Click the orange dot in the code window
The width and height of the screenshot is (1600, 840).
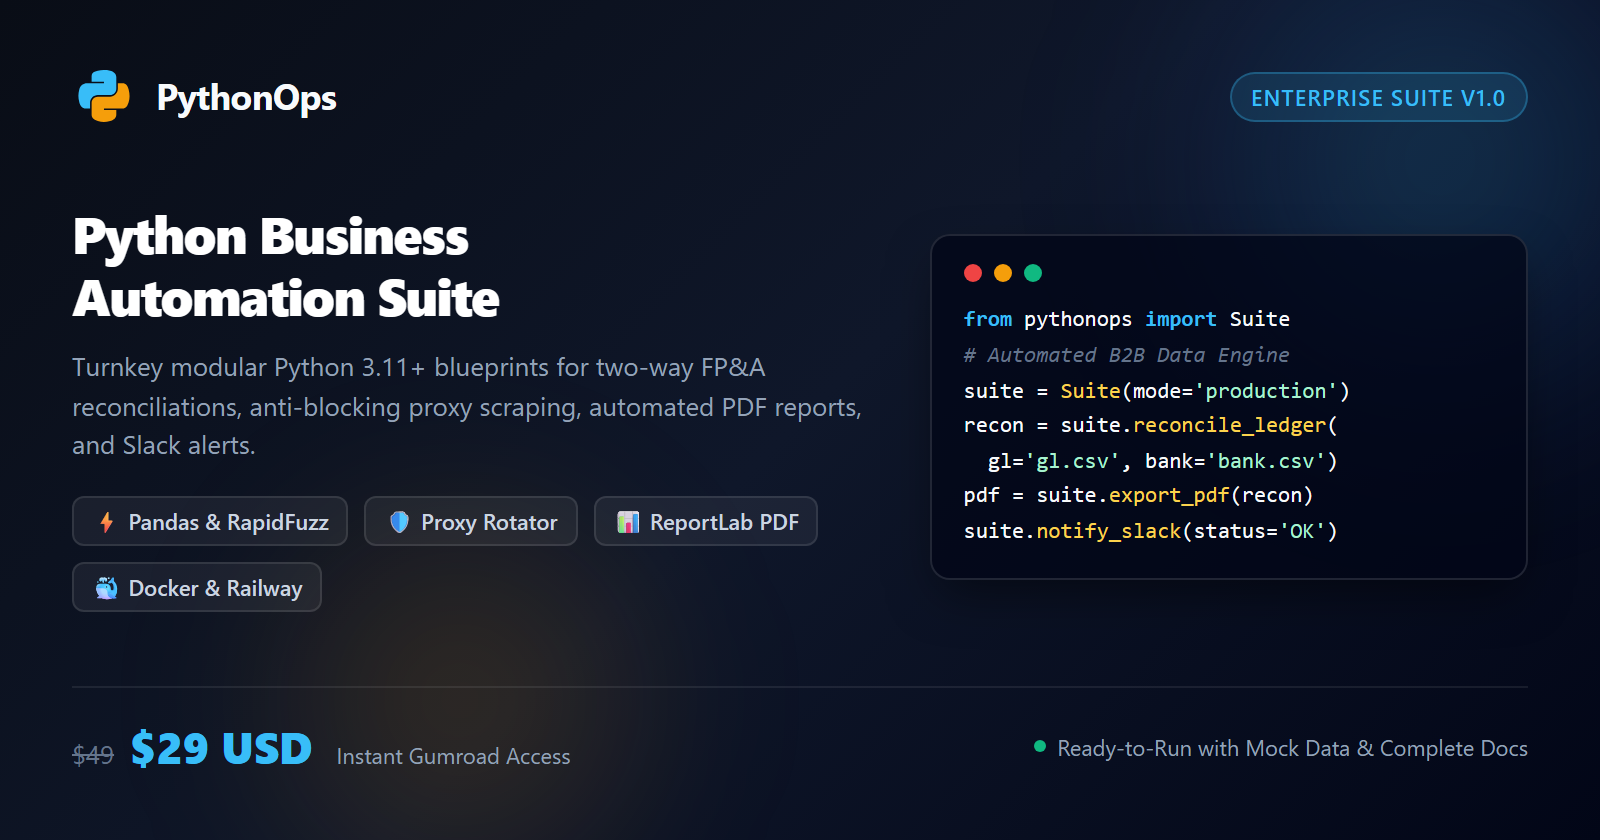[1003, 273]
